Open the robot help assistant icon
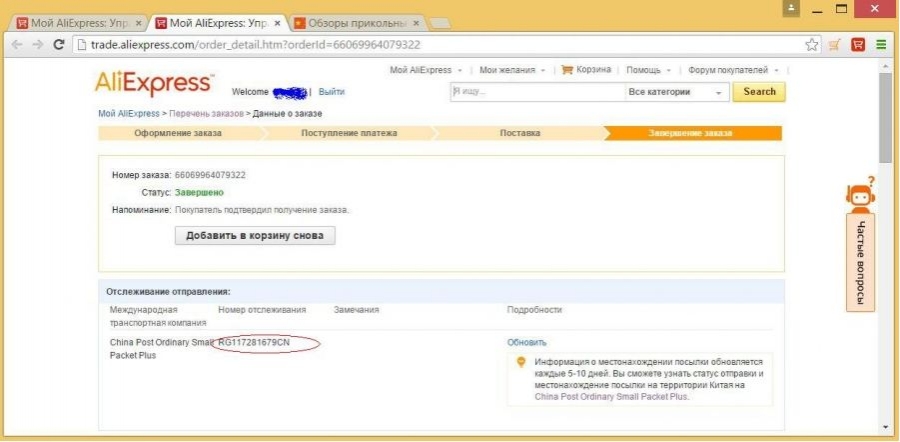900x442 pixels. tap(860, 195)
